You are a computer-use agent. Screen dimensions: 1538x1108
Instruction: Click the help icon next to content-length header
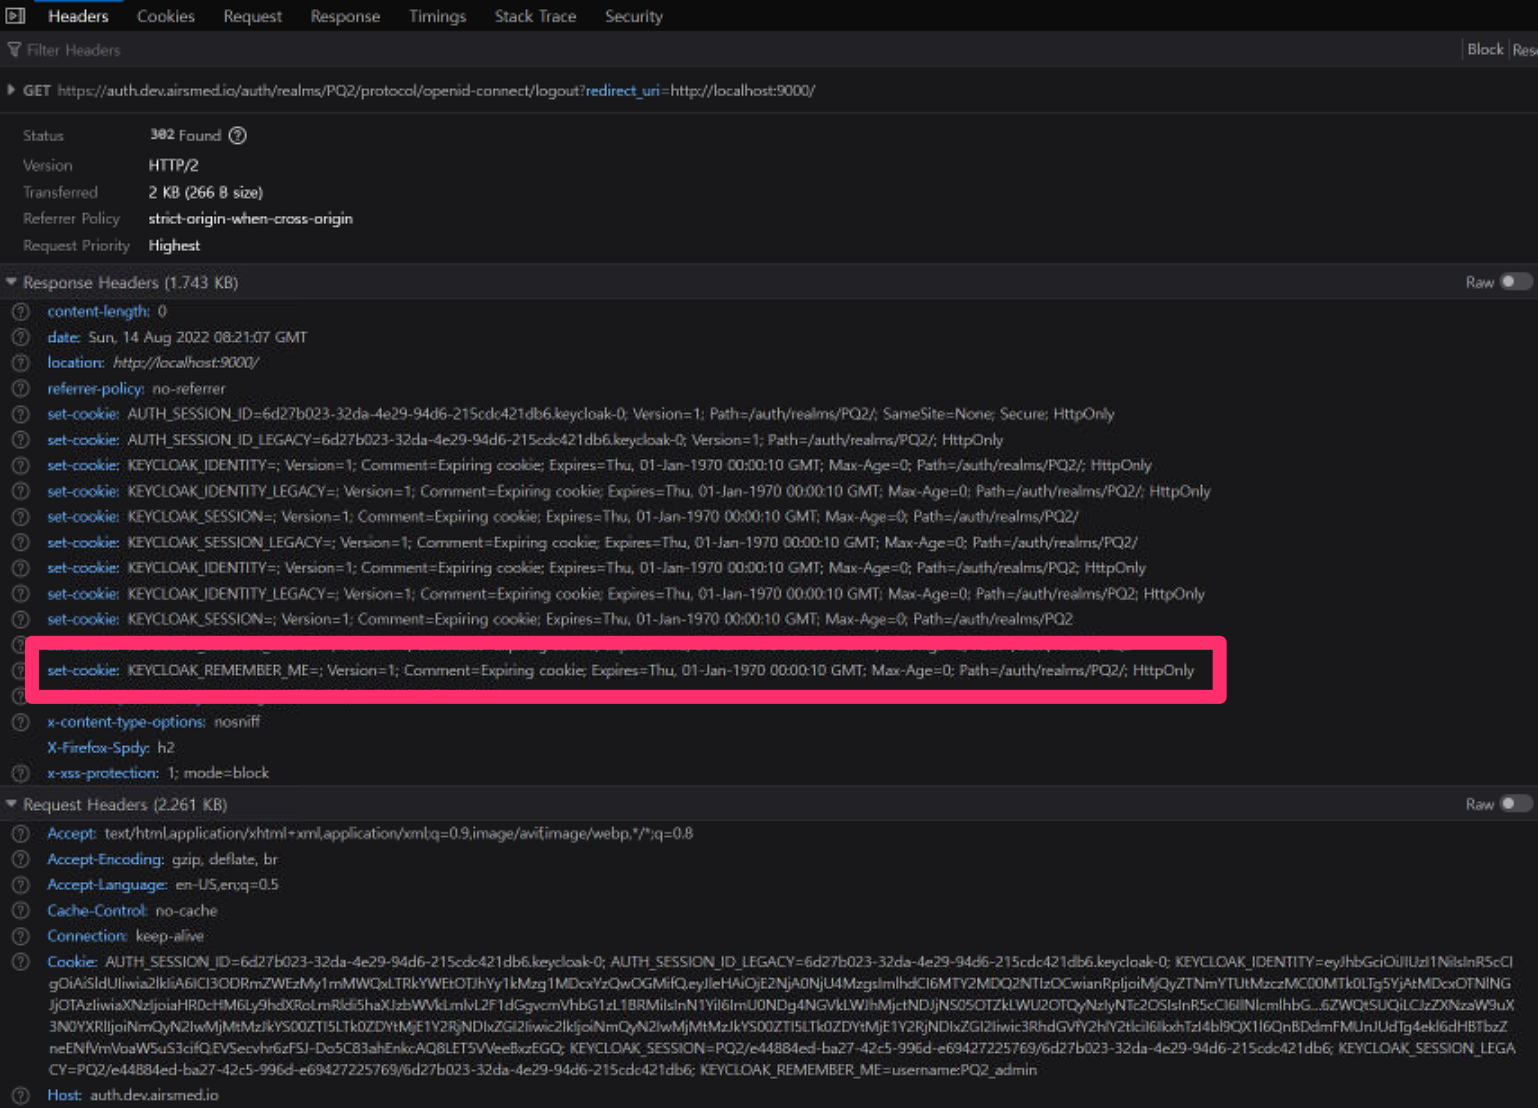click(x=20, y=311)
